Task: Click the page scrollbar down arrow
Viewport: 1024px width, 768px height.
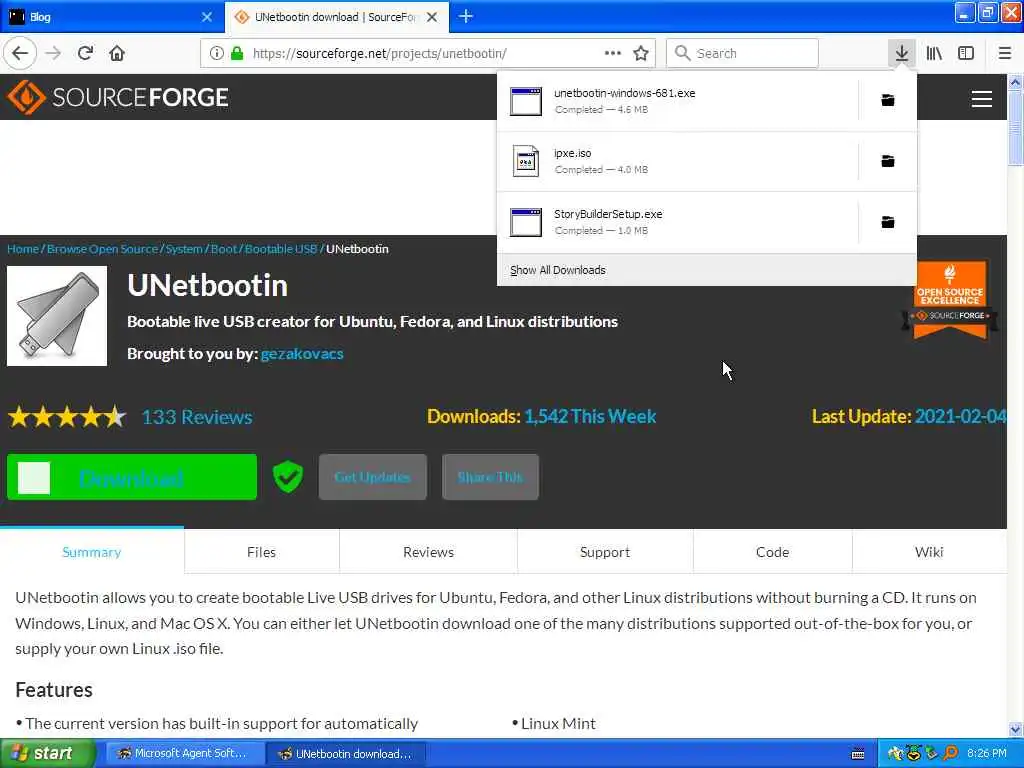Action: click(1015, 729)
